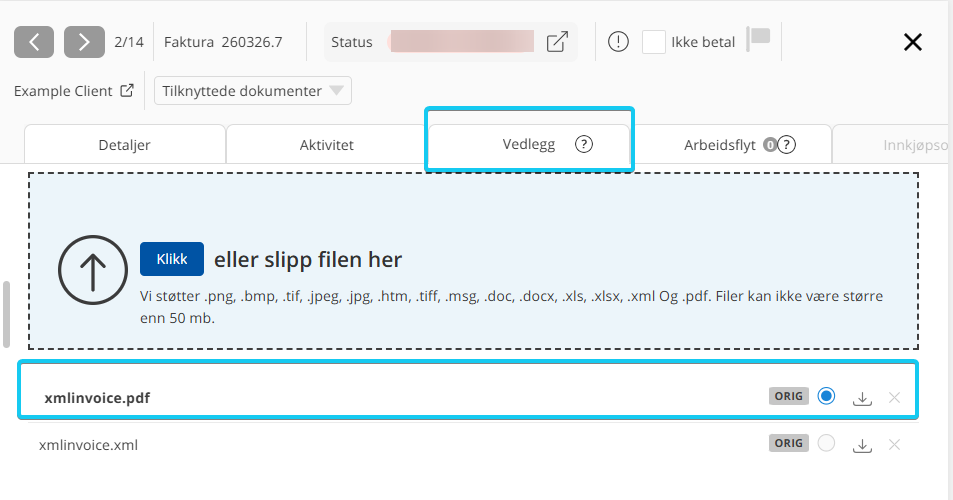
Task: Select the Vedlegg tab
Action: [529, 144]
